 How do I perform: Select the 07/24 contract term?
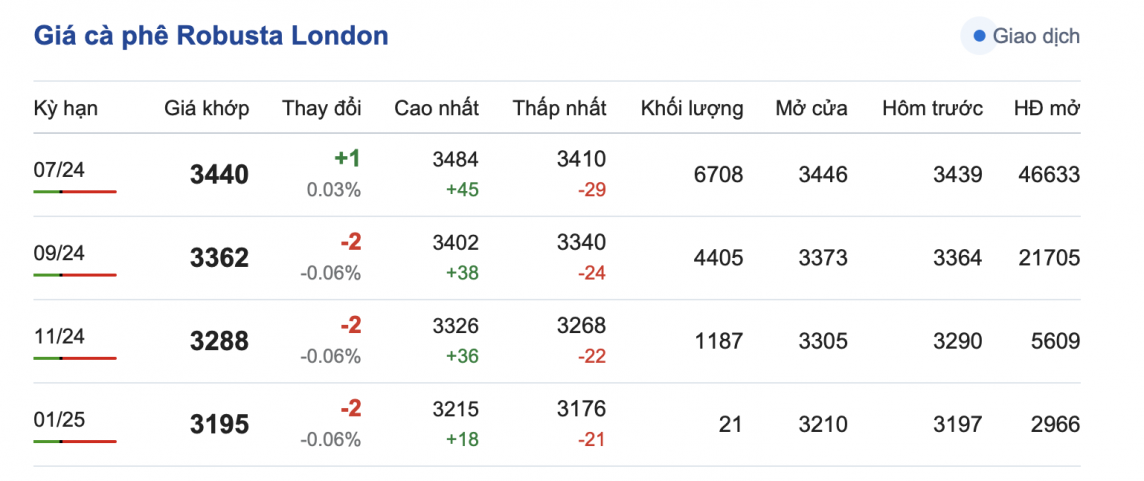coord(59,169)
